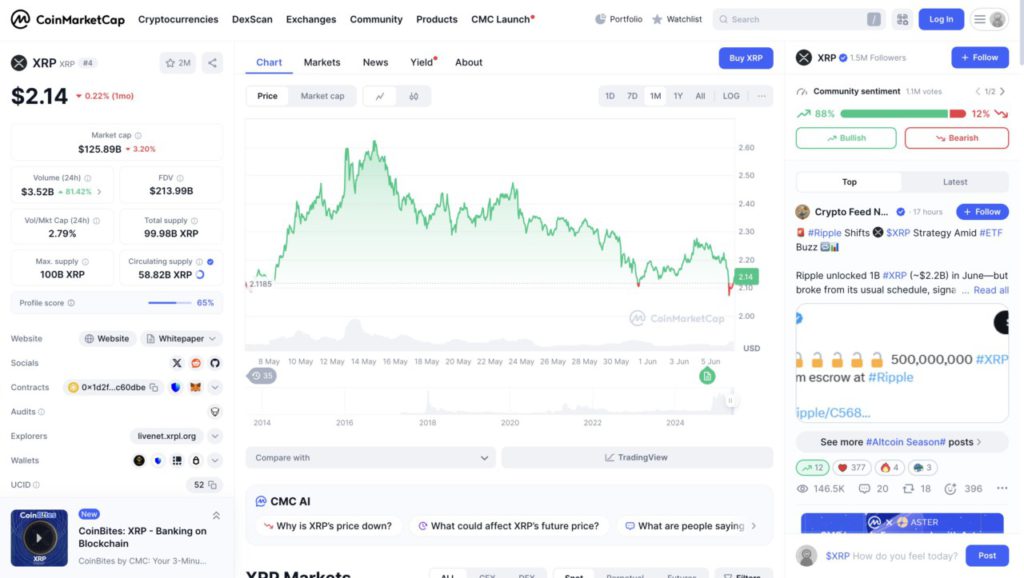
Task: Expand the Whitepaper dropdown
Action: coord(181,338)
